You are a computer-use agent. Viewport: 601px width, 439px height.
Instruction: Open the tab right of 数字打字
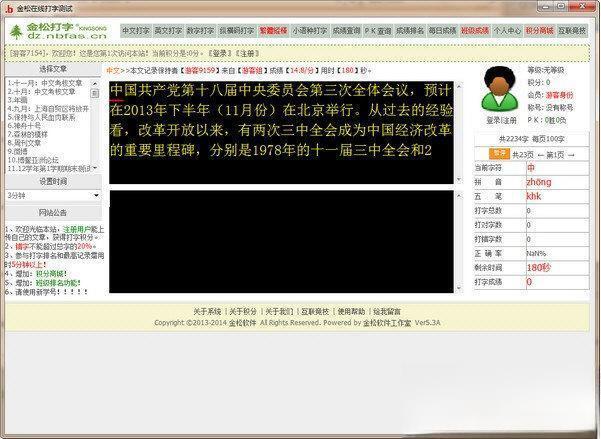click(236, 31)
